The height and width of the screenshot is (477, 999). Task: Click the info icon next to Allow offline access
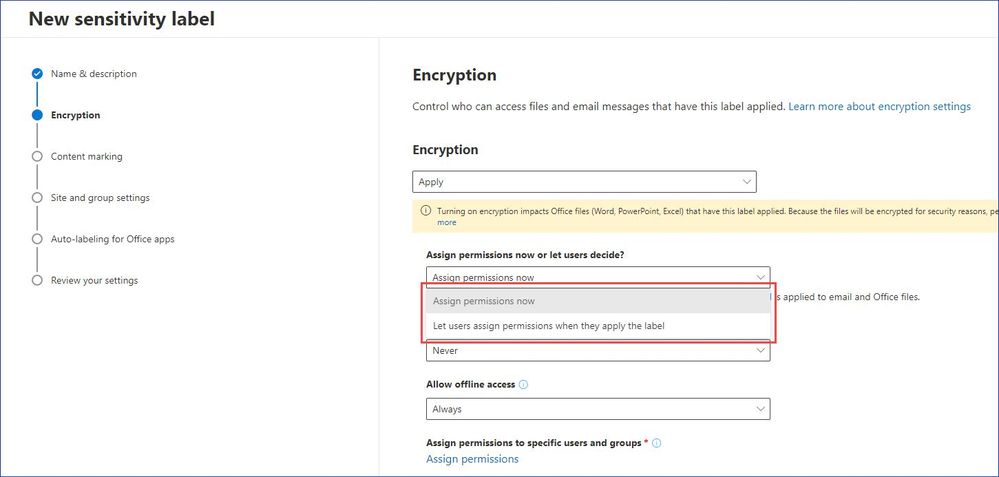524,385
